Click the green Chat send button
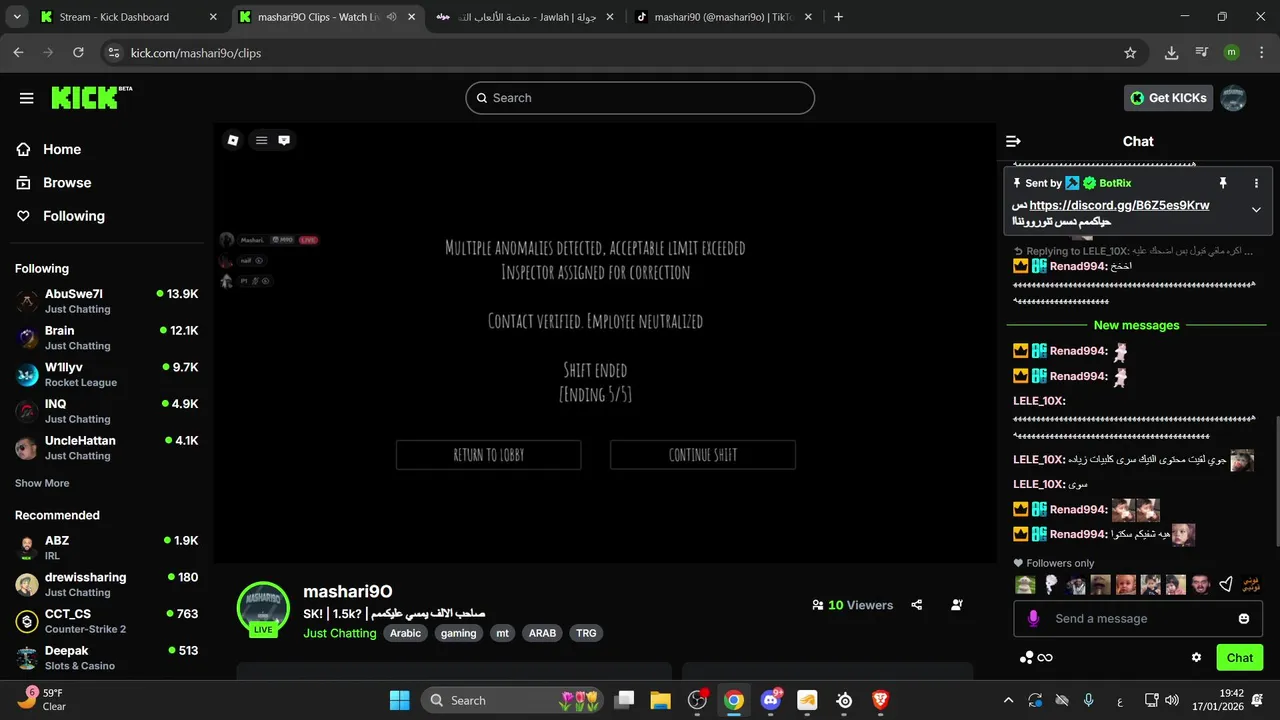This screenshot has width=1280, height=720. click(x=1239, y=657)
